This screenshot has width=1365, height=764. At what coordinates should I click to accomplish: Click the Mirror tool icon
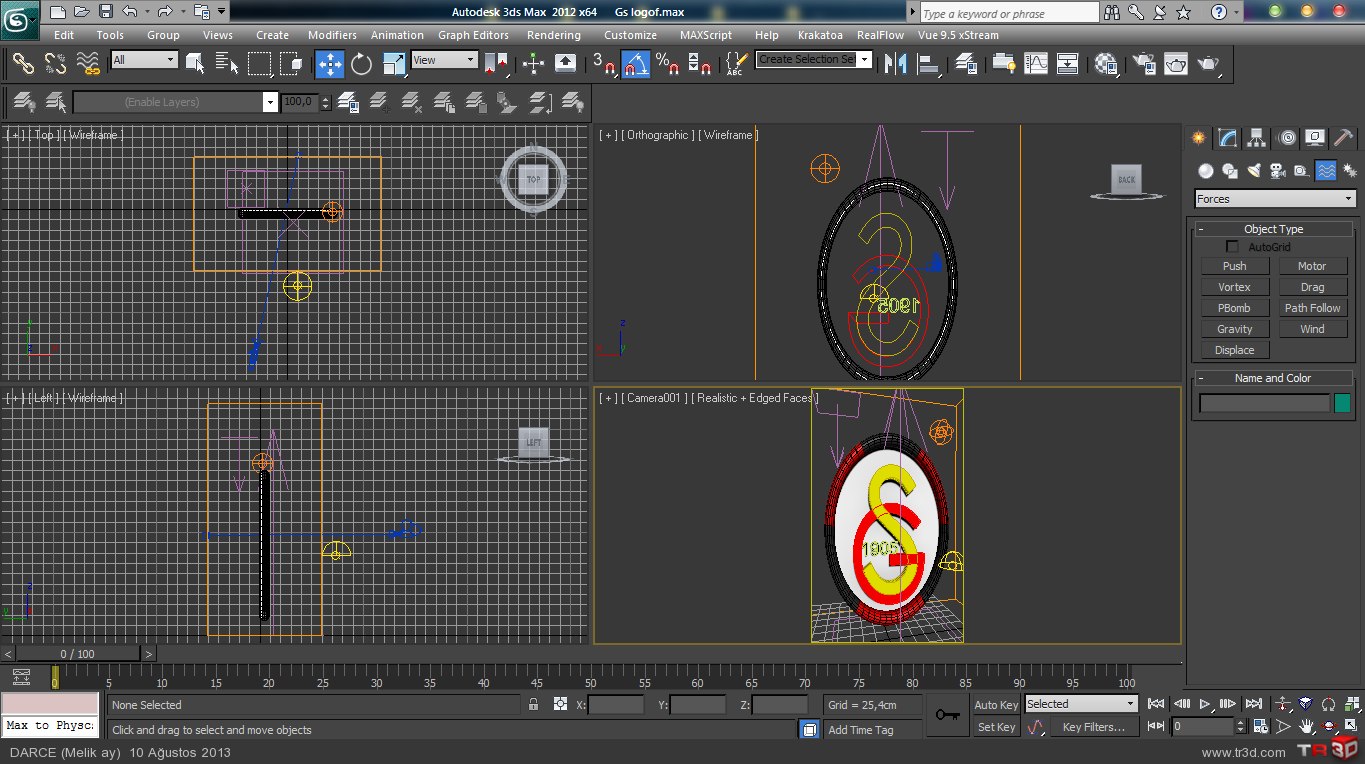click(895, 64)
